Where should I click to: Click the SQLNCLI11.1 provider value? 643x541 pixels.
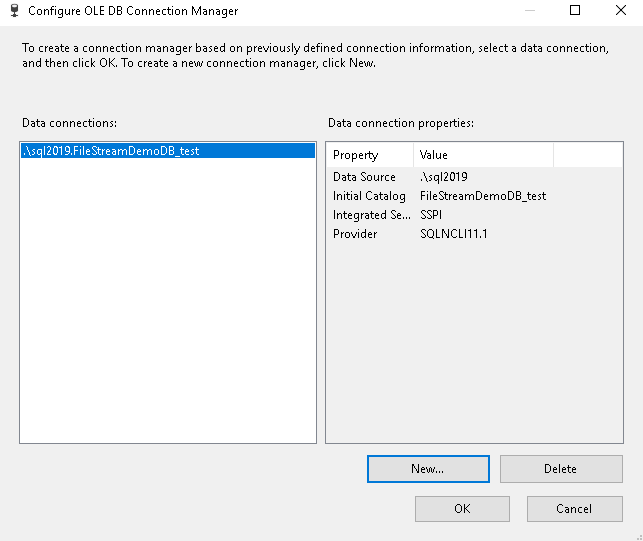pyautogui.click(x=453, y=234)
